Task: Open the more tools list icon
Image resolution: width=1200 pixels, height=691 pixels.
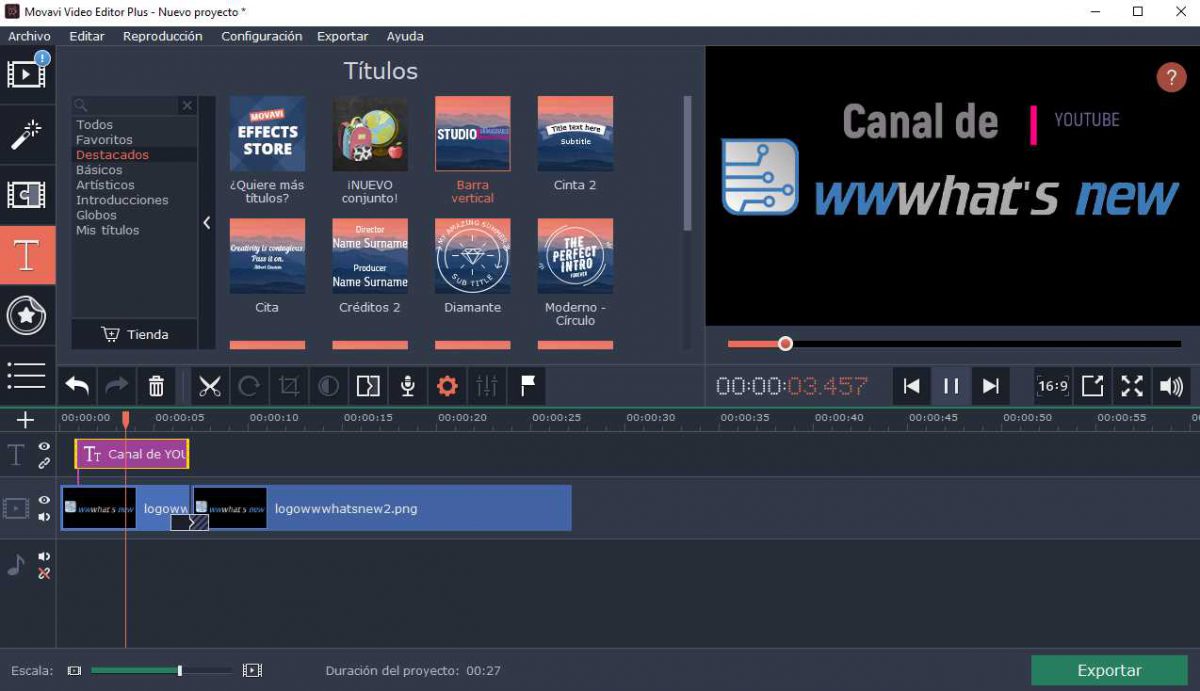Action: point(27,375)
